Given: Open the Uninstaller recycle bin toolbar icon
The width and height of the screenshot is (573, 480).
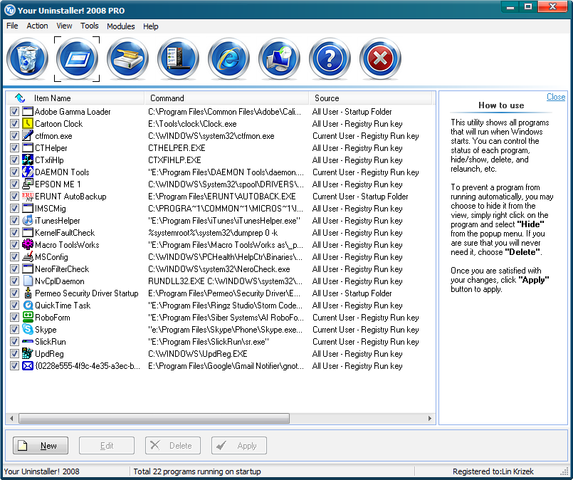Looking at the screenshot, I should point(27,59).
